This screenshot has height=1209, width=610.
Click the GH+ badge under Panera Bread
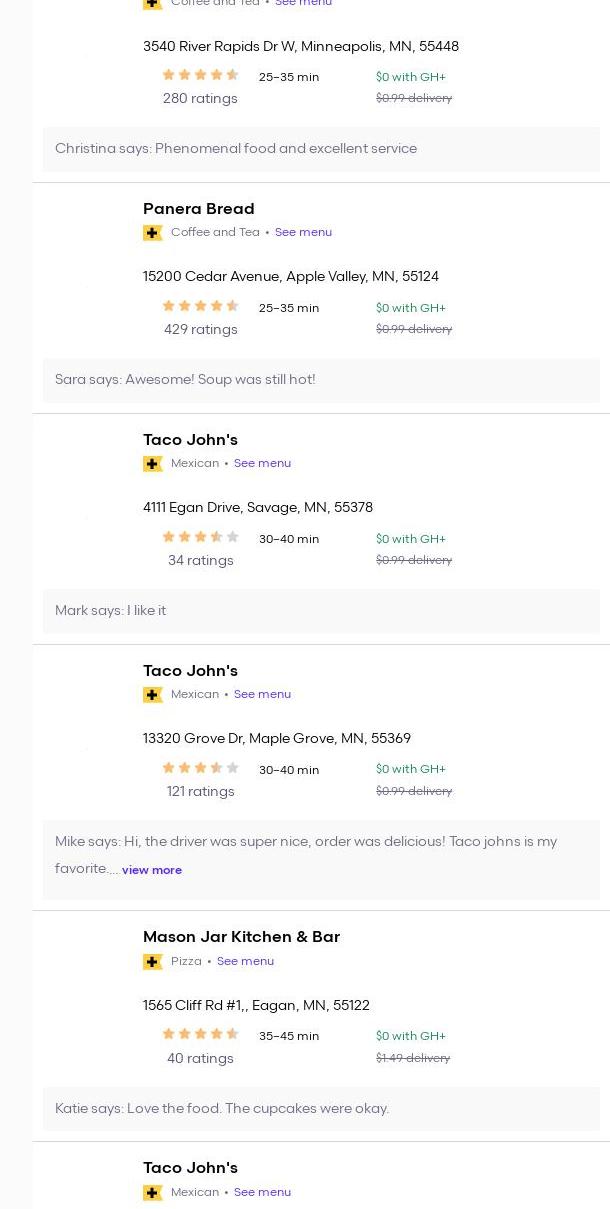(153, 233)
